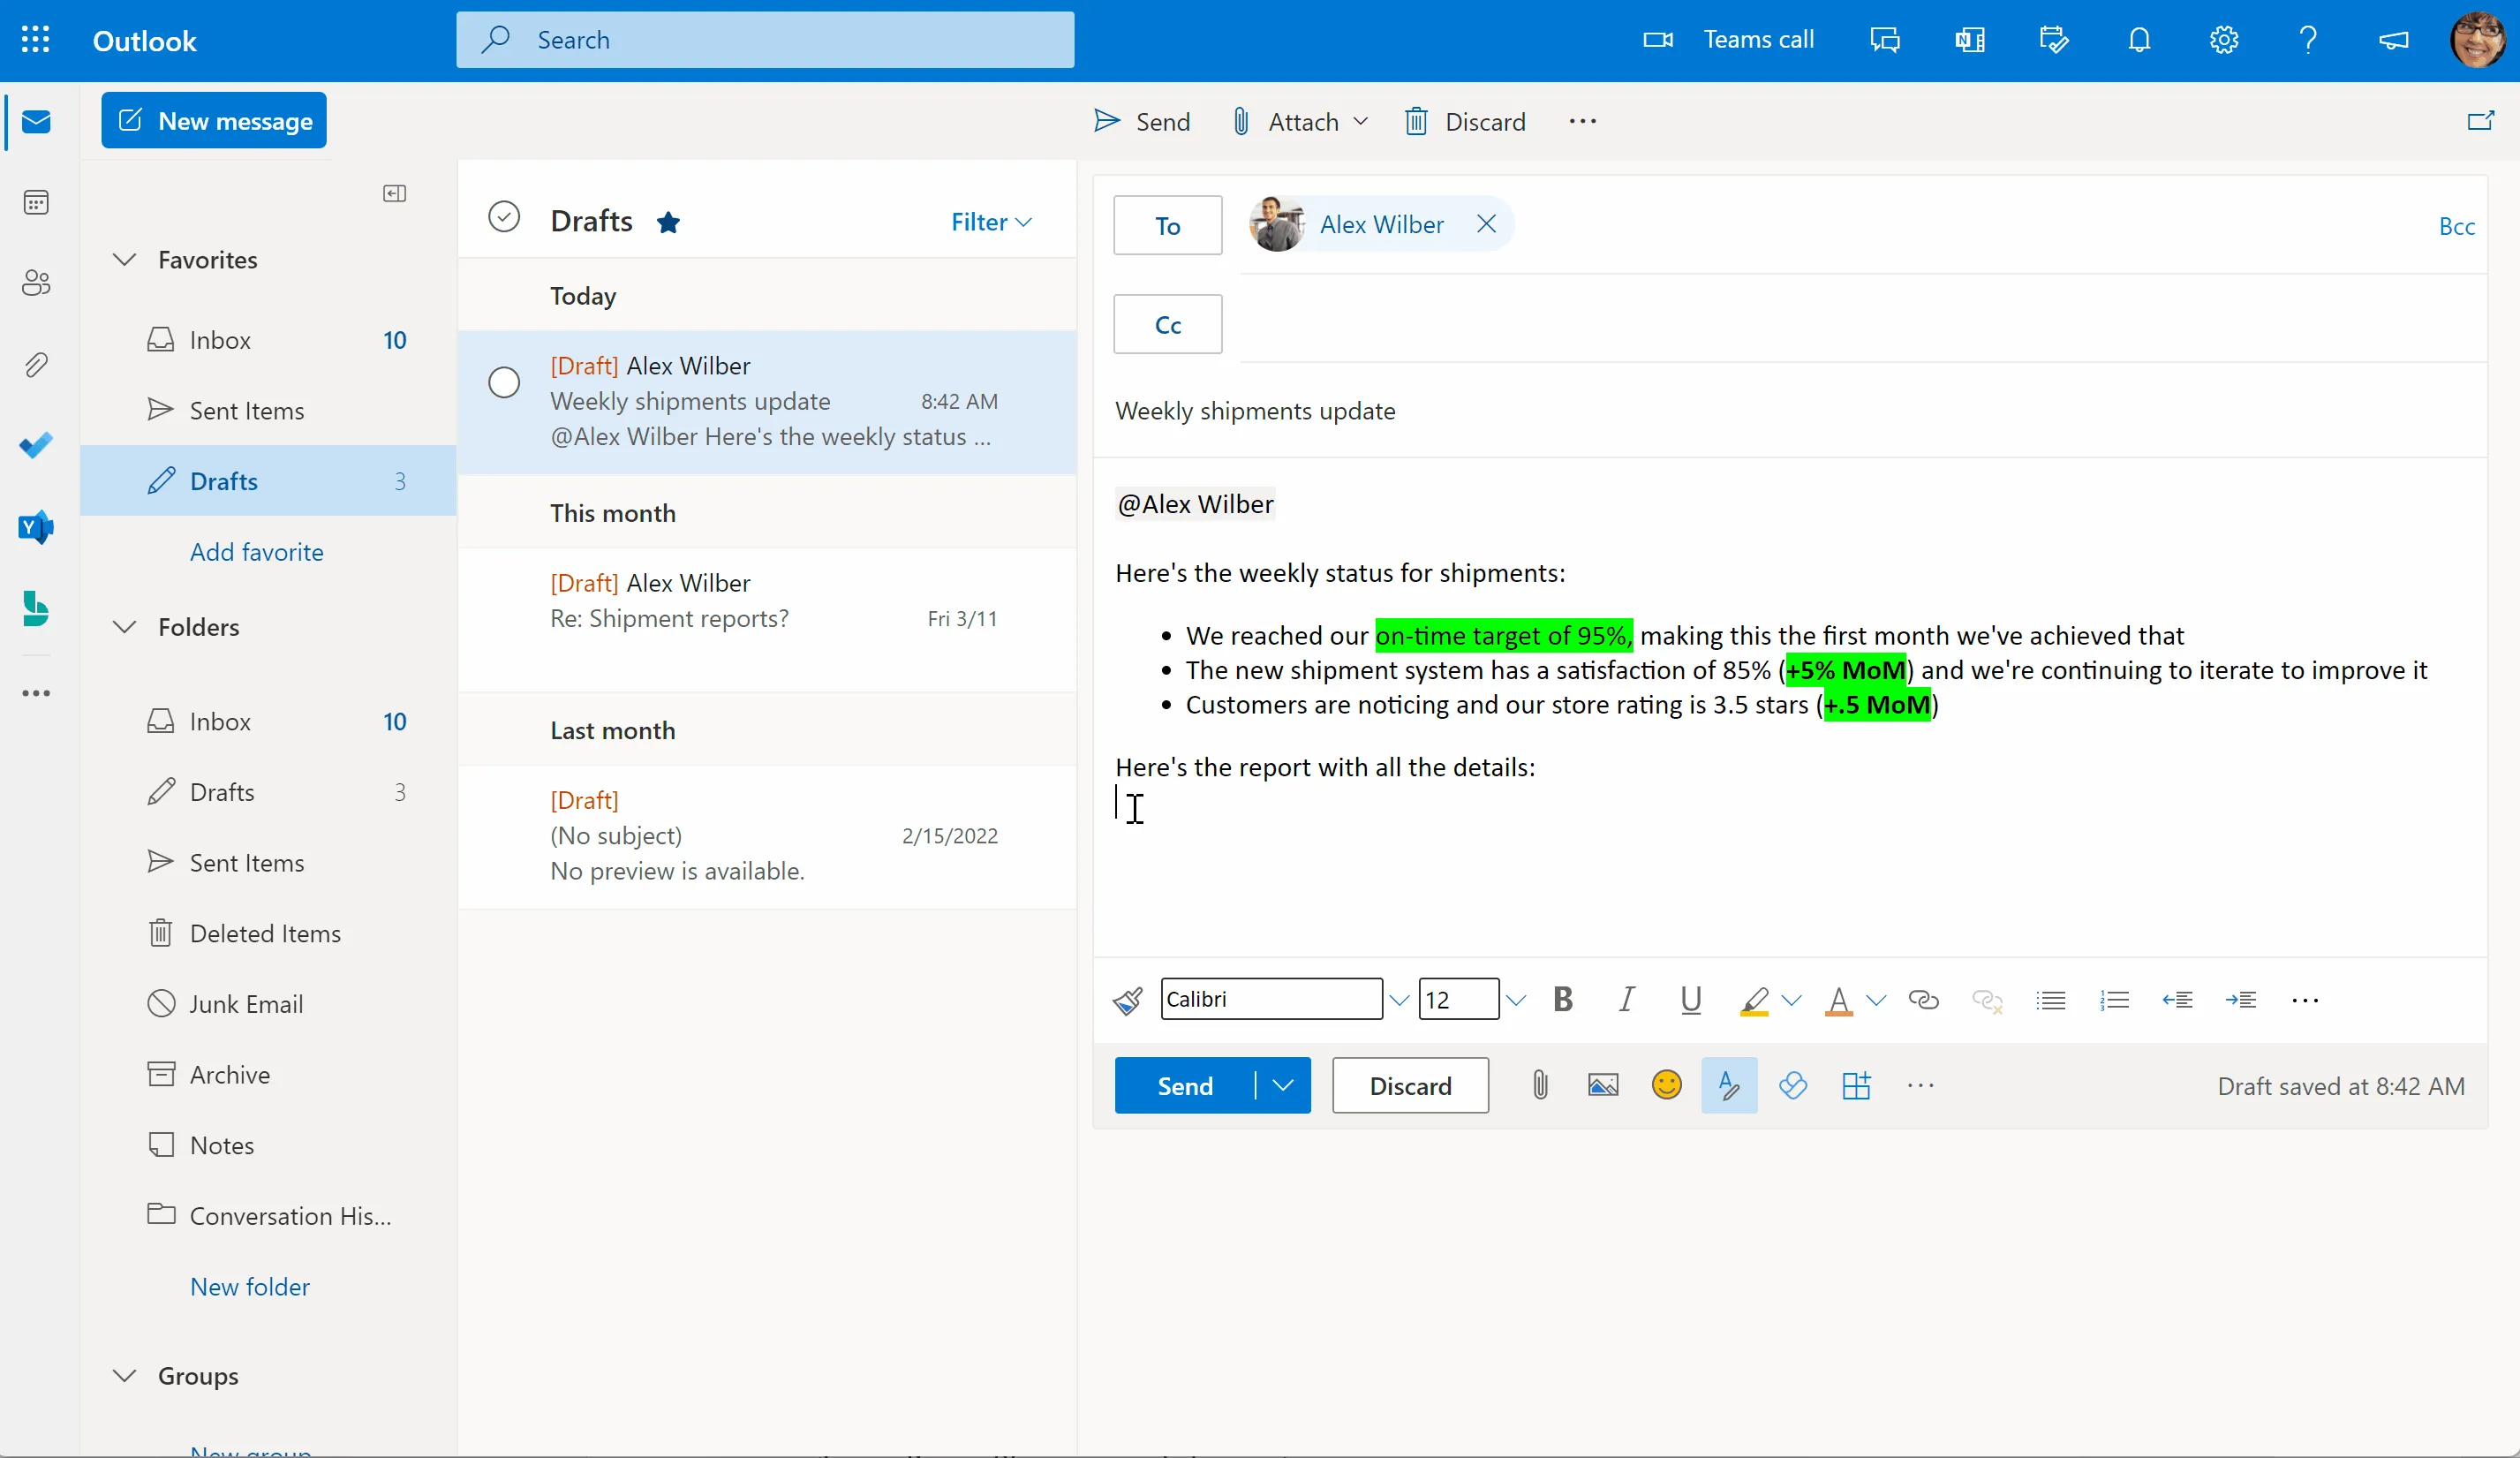Attach a file using the paperclip icon
This screenshot has width=2520, height=1458.
pyautogui.click(x=1539, y=1085)
